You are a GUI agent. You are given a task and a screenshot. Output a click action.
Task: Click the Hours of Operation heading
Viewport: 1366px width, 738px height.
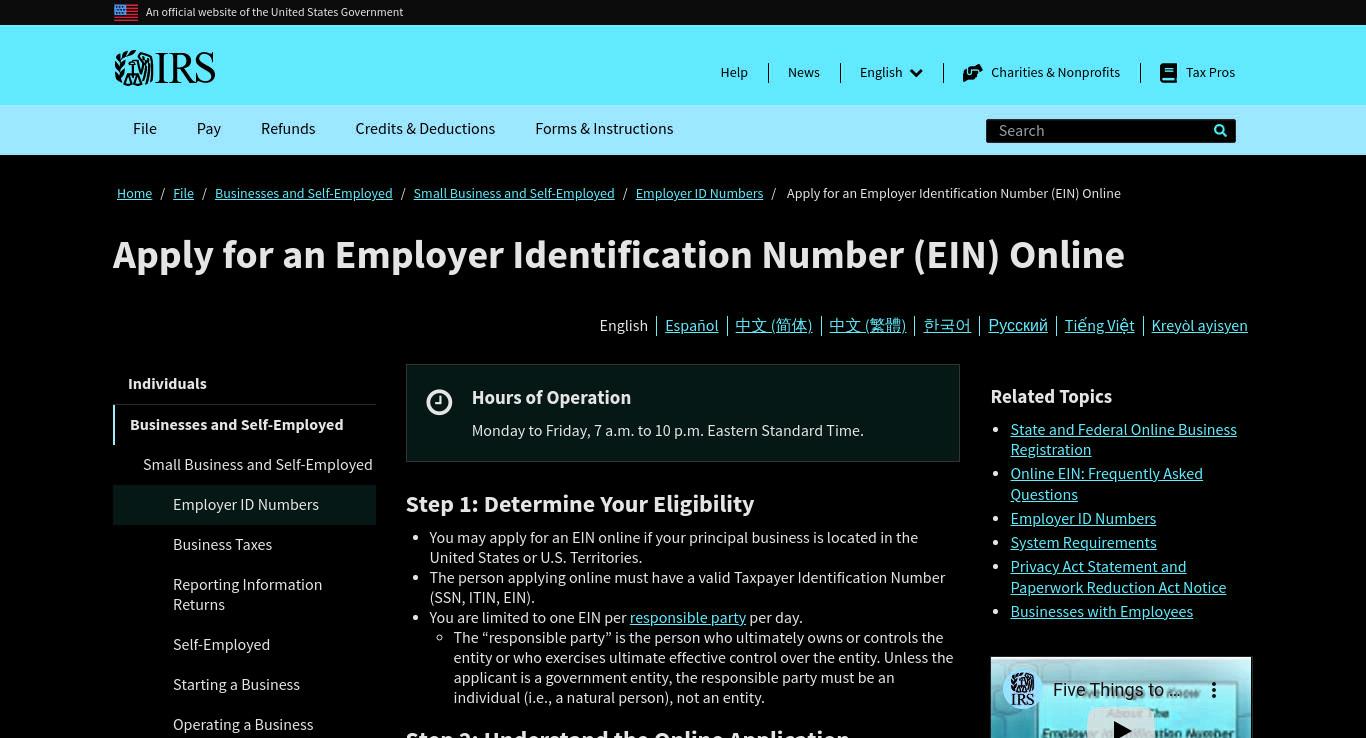pyautogui.click(x=551, y=398)
